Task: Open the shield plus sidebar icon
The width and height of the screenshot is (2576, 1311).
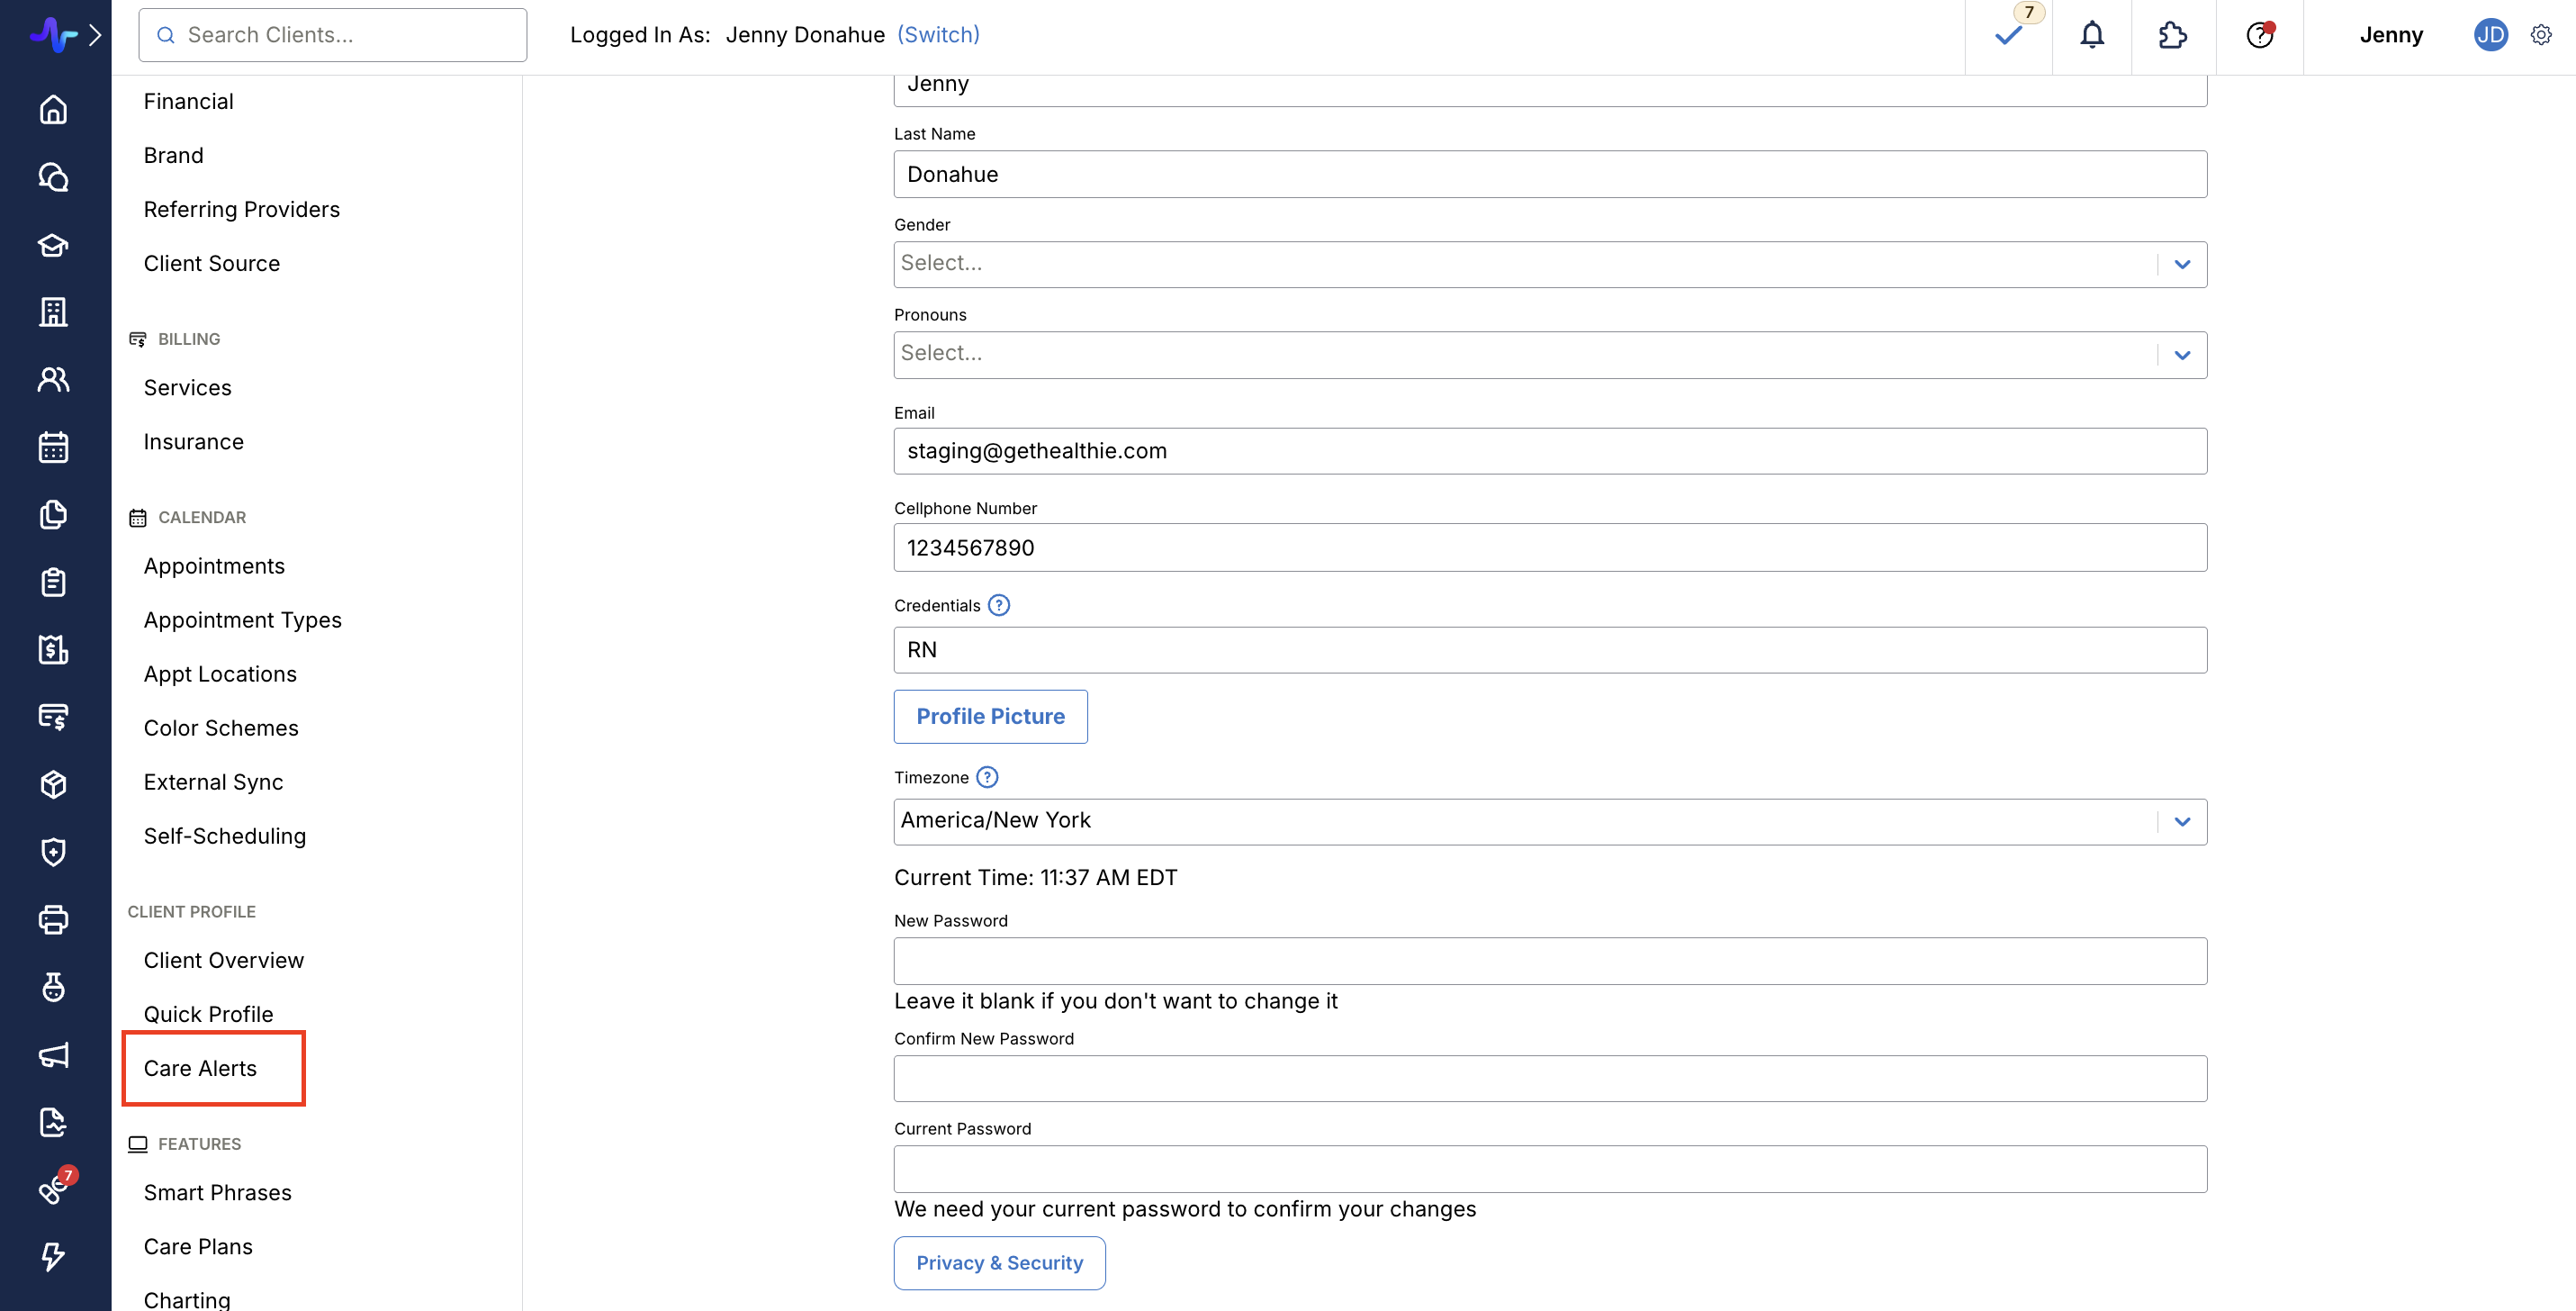Action: (53, 852)
